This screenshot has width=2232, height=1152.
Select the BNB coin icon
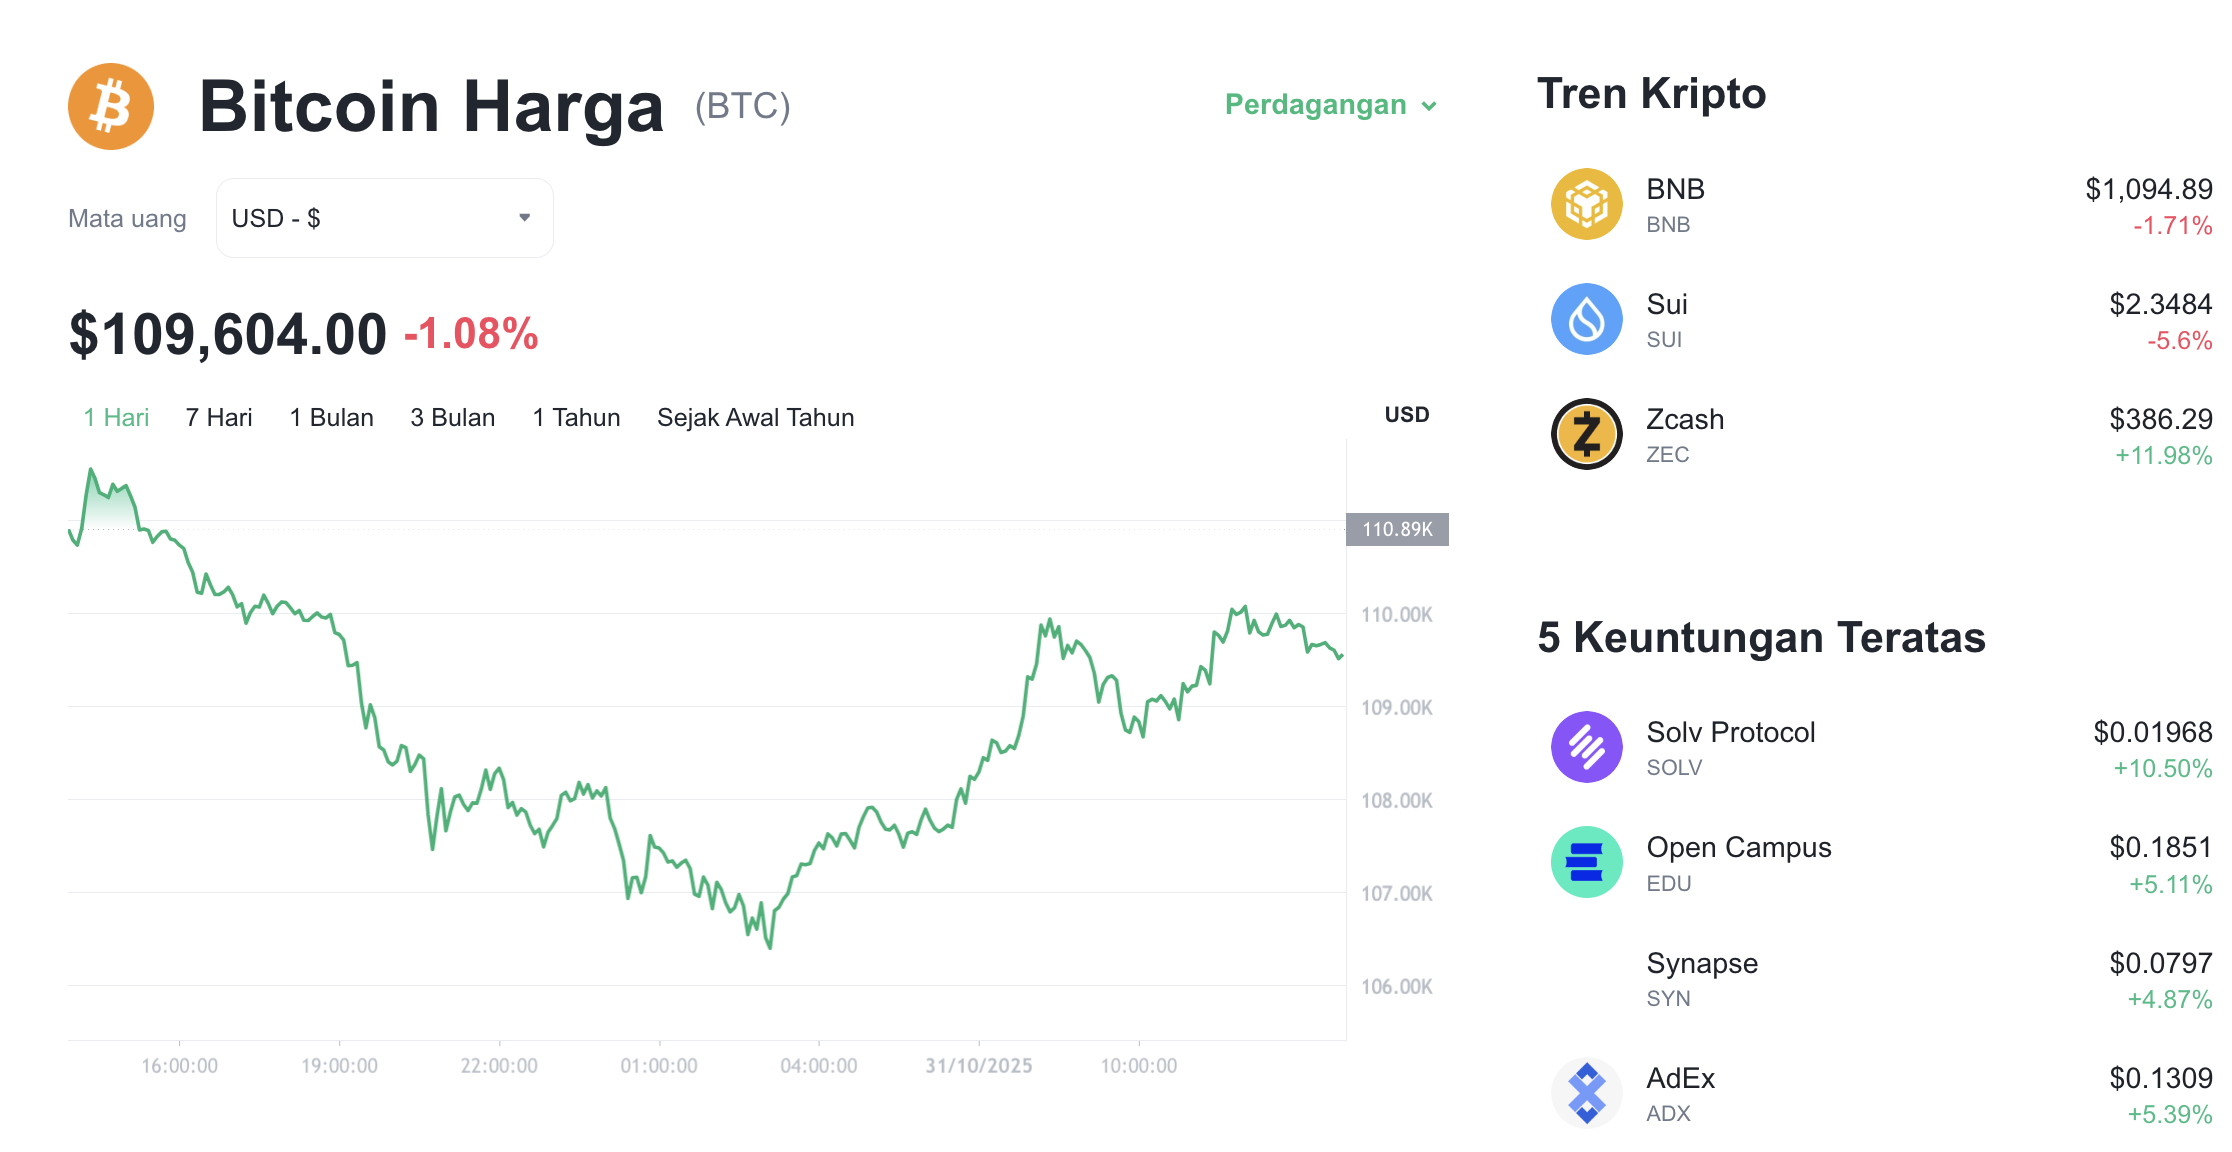coord(1586,204)
